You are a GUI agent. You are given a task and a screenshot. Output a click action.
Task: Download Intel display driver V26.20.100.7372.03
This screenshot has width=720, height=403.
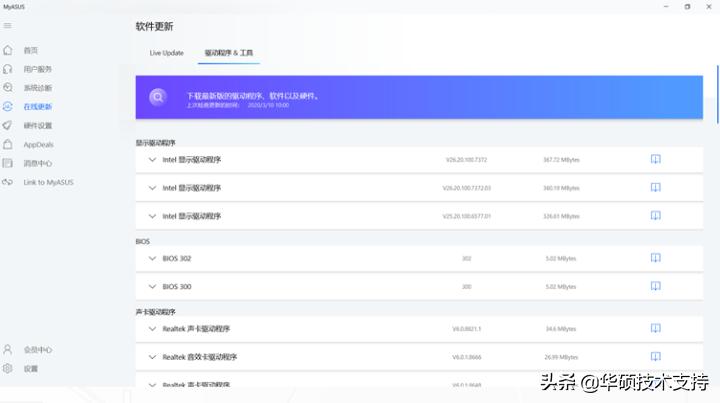tap(656, 187)
